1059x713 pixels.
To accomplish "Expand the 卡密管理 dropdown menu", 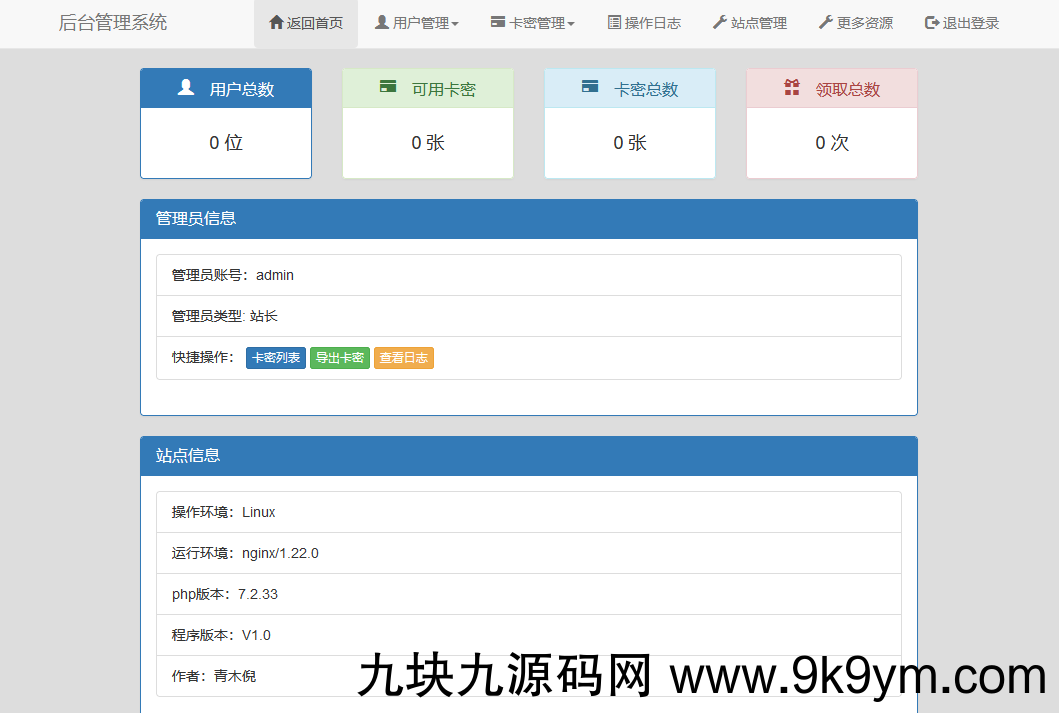I will (x=532, y=23).
